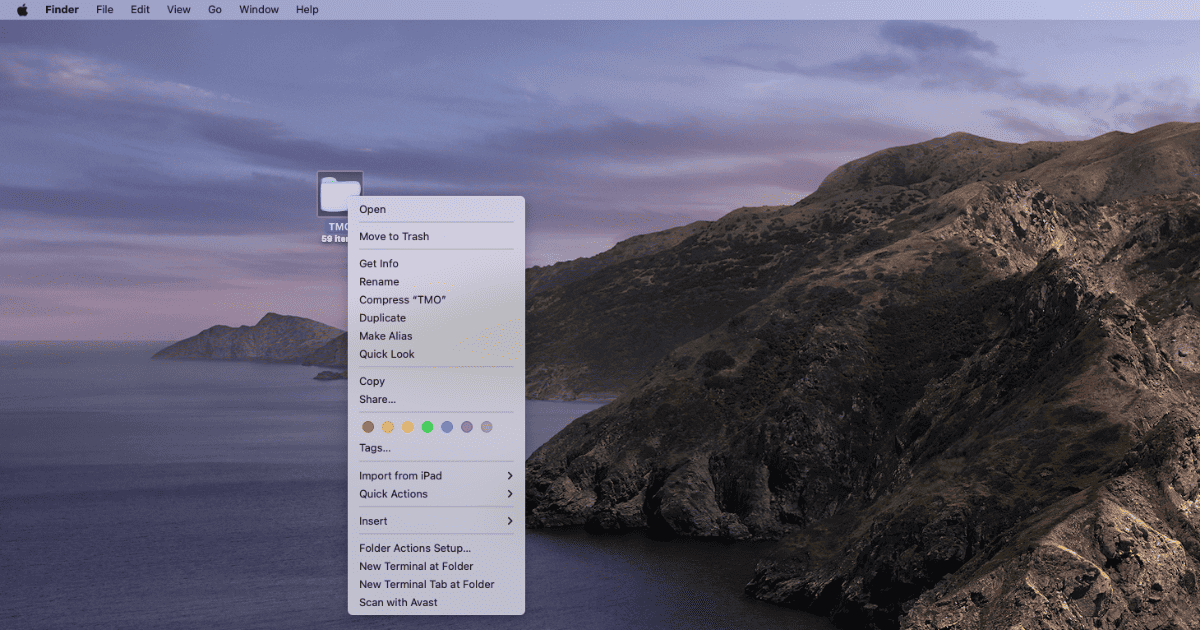This screenshot has height=630, width=1200.
Task: Apply the last gray color tag
Action: 487,427
